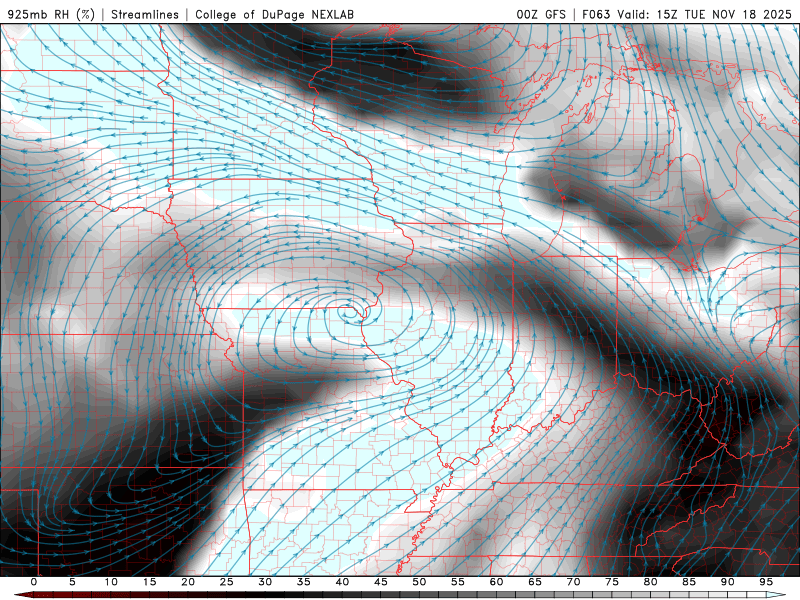Click the color bar label '40'
800x600 pixels.
[x=342, y=582]
